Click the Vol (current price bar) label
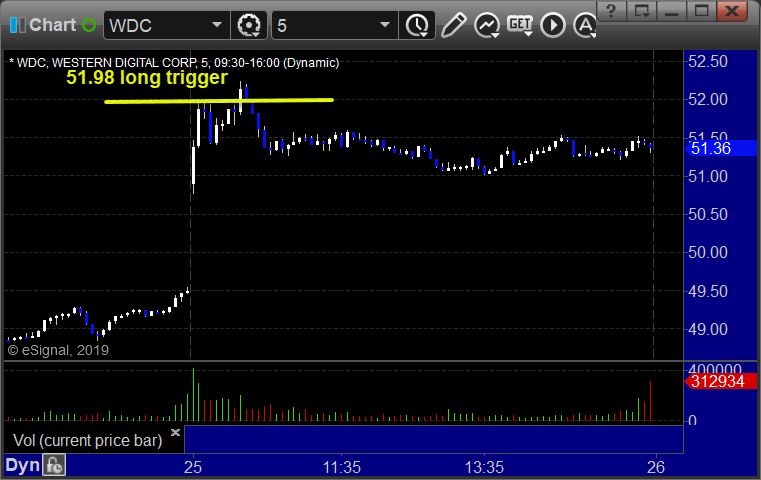 point(87,441)
